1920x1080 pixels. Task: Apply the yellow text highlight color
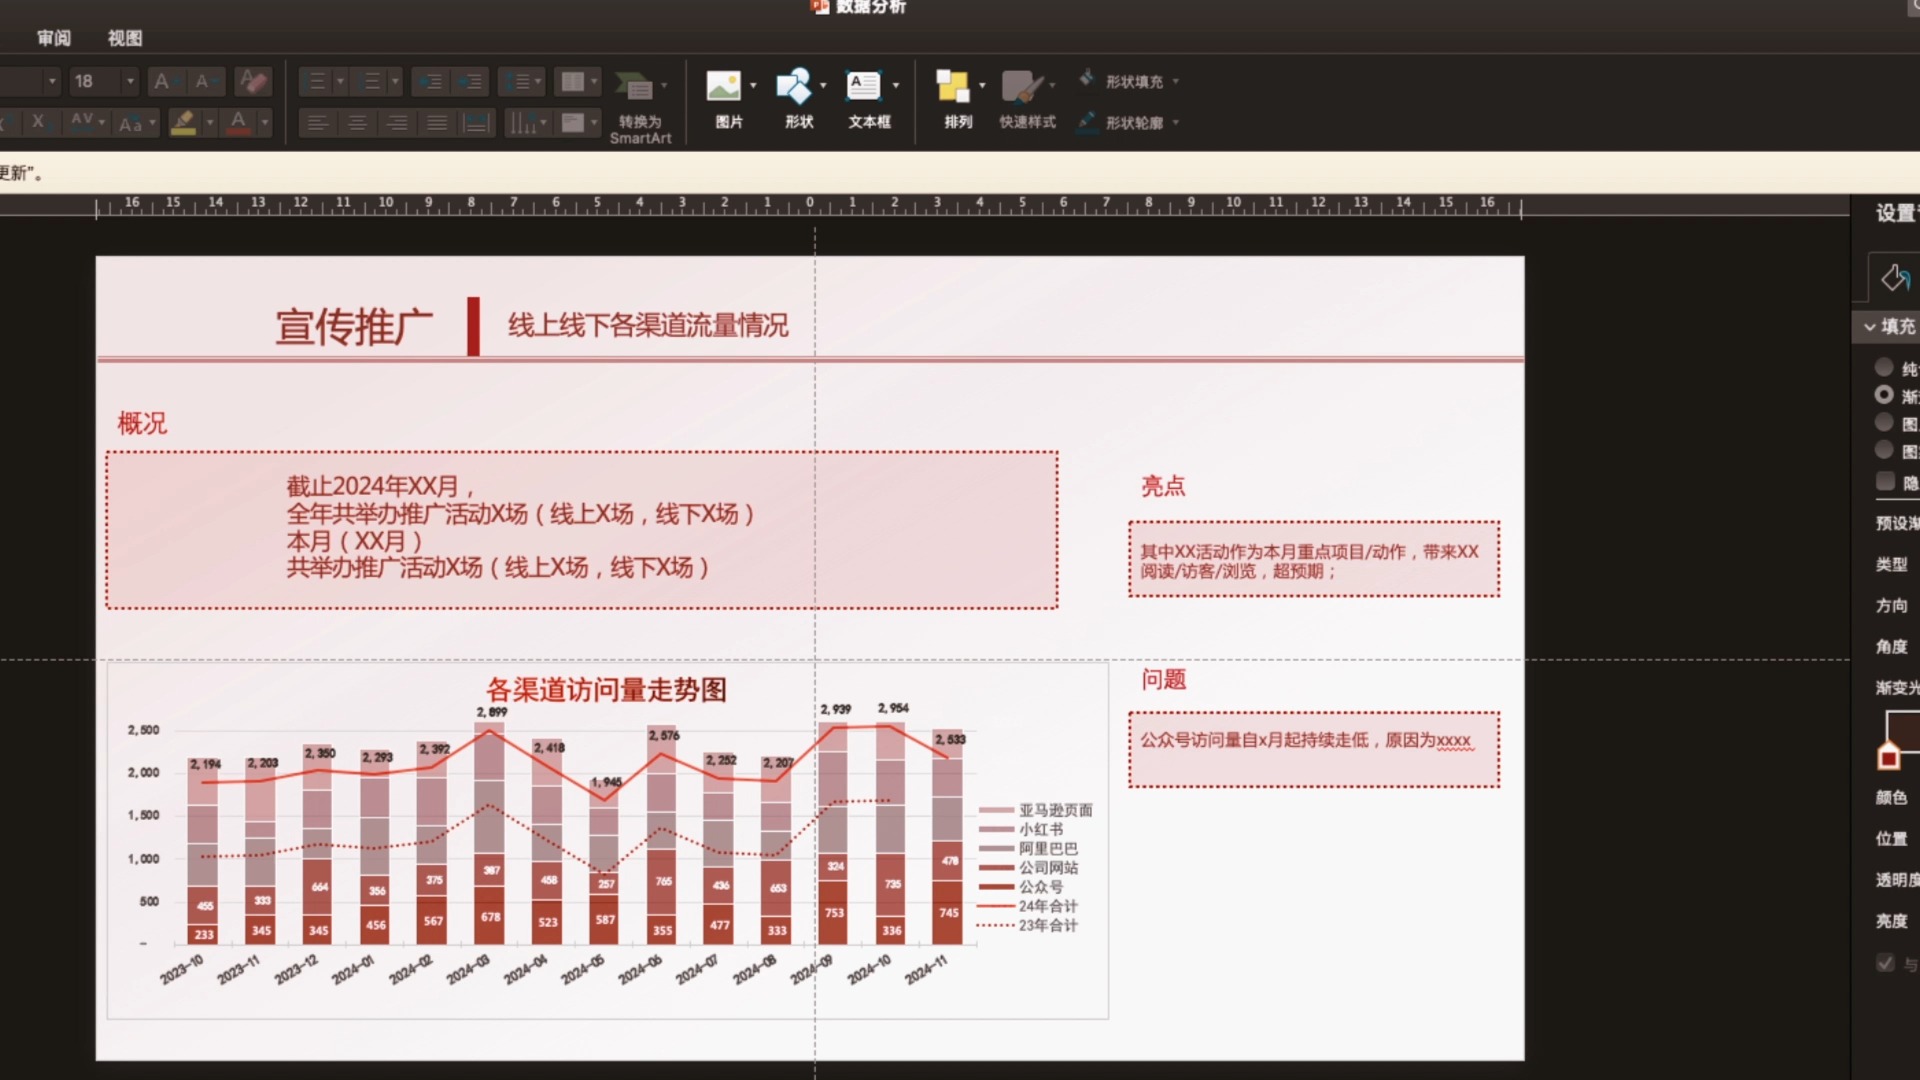[x=183, y=123]
